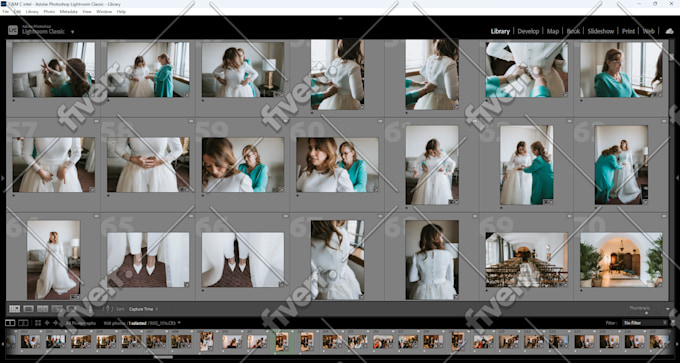Viewport: 680px width, 363px height.
Task: Click the main window display icon
Action: pos(10,323)
